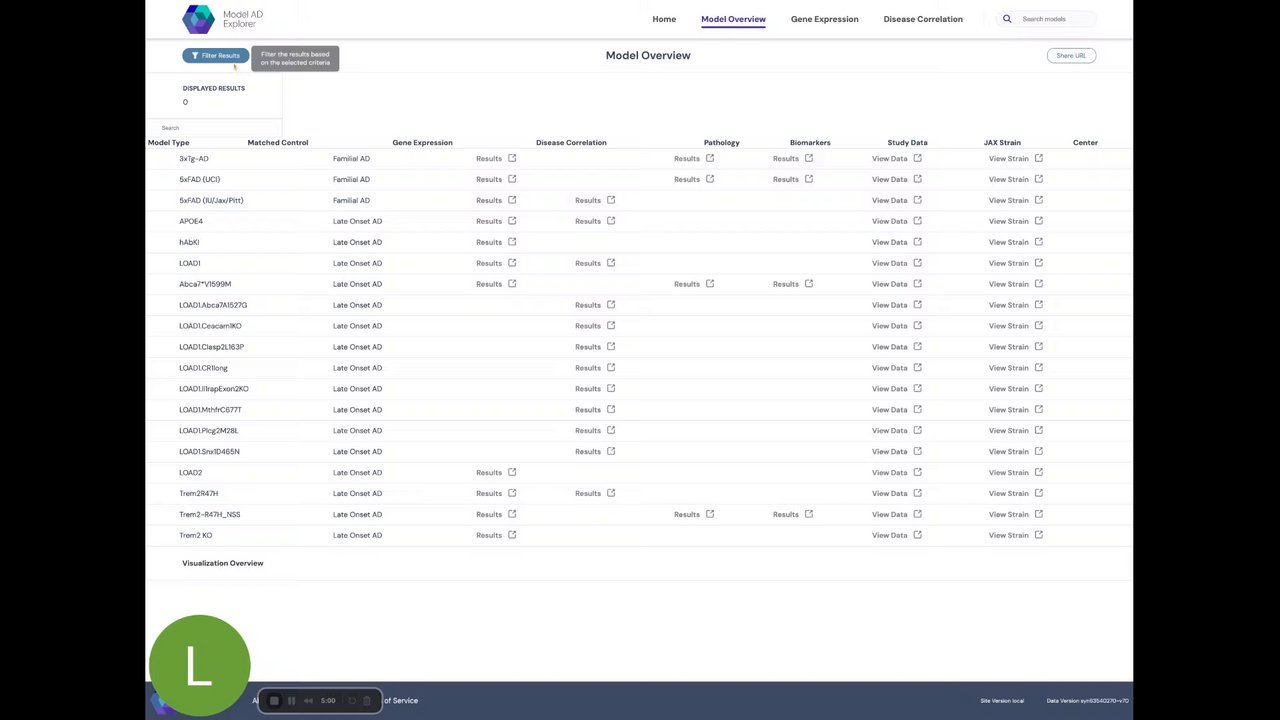This screenshot has width=1280, height=720.
Task: Click the external-link icon beside View Data in Abca7*V1599M row
Action: pyautogui.click(x=917, y=284)
